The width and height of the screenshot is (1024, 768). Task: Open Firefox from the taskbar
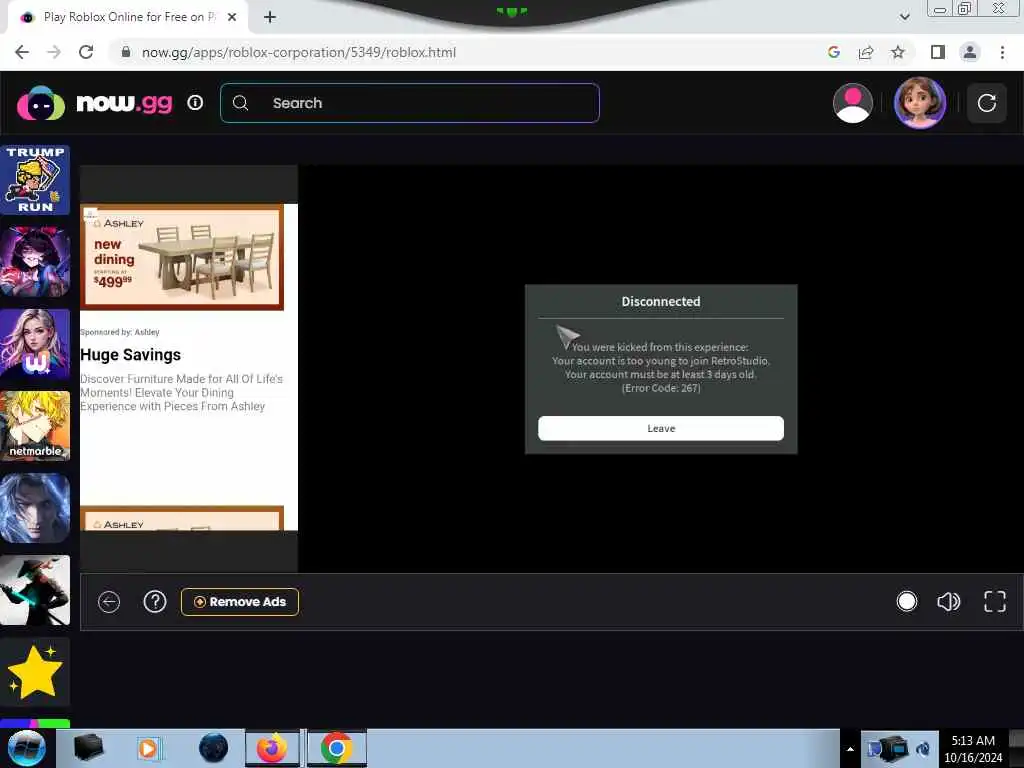pos(272,748)
